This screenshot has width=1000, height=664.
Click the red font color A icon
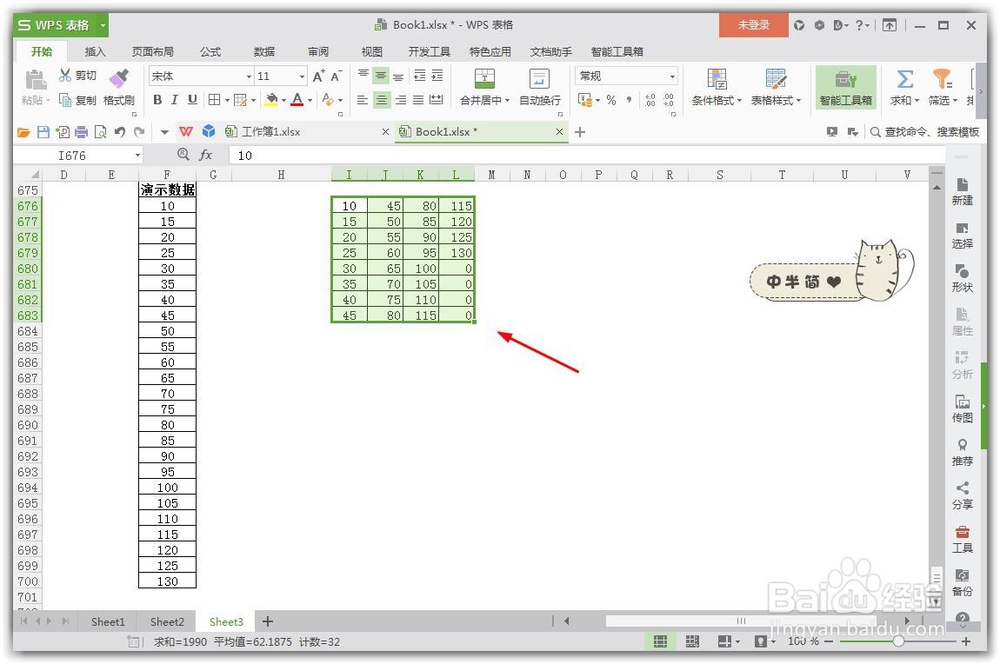point(297,100)
